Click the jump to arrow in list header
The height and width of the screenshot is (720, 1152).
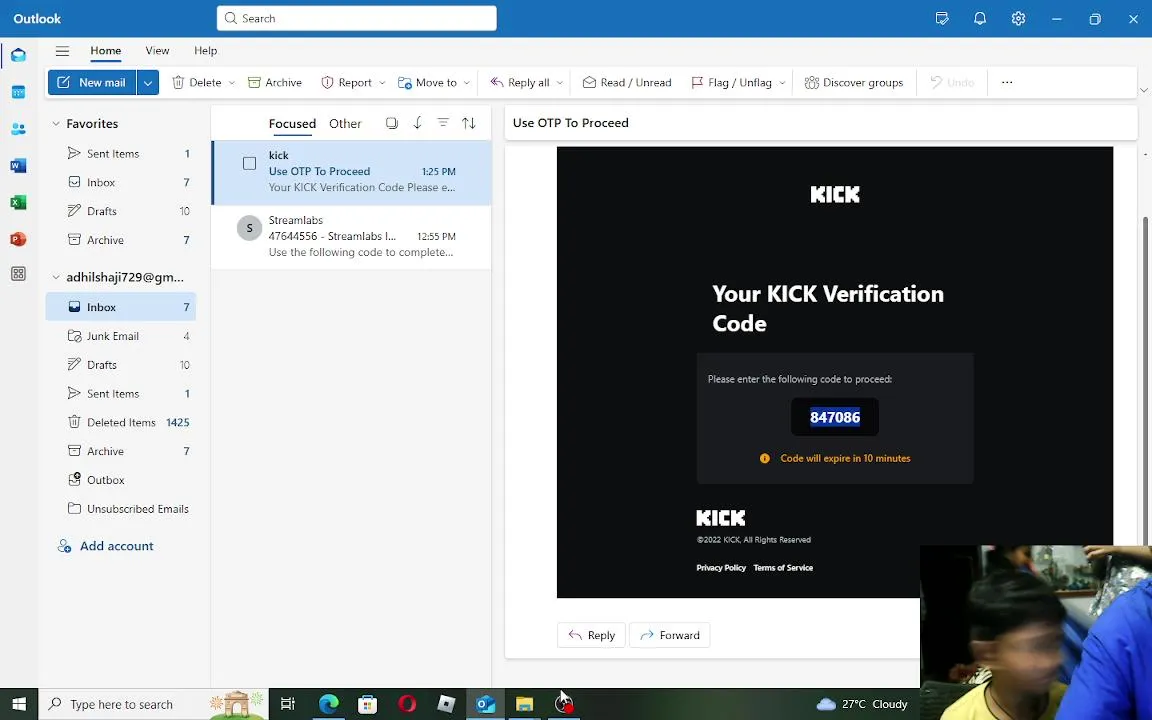[417, 123]
